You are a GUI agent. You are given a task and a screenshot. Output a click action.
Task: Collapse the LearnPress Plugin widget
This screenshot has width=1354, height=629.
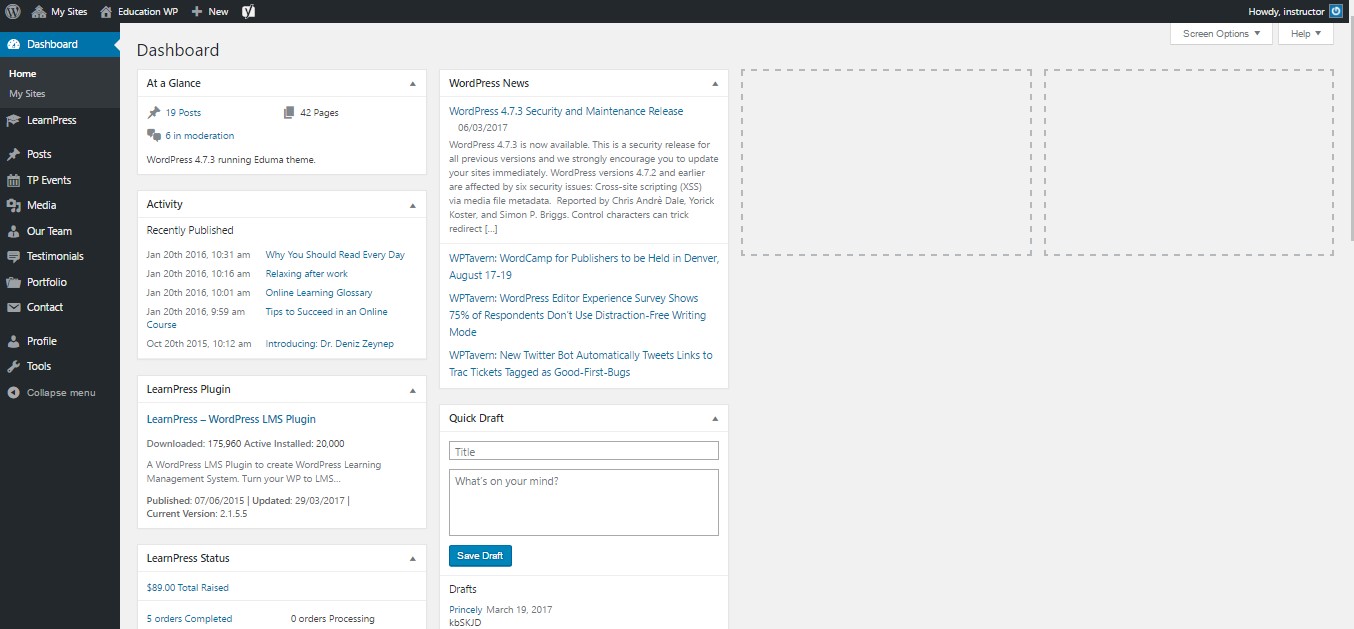click(413, 390)
